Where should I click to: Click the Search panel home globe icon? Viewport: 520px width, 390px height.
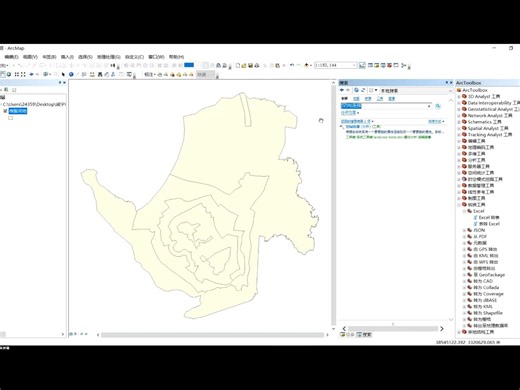pyautogui.click(x=356, y=90)
